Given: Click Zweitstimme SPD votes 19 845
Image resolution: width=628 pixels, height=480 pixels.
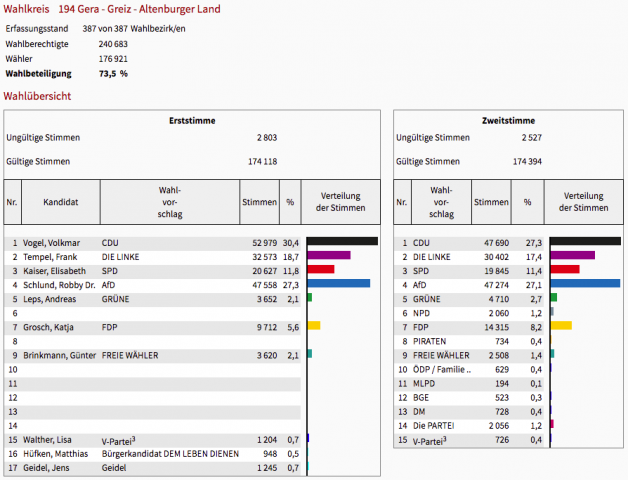Looking at the screenshot, I should pyautogui.click(x=496, y=271).
